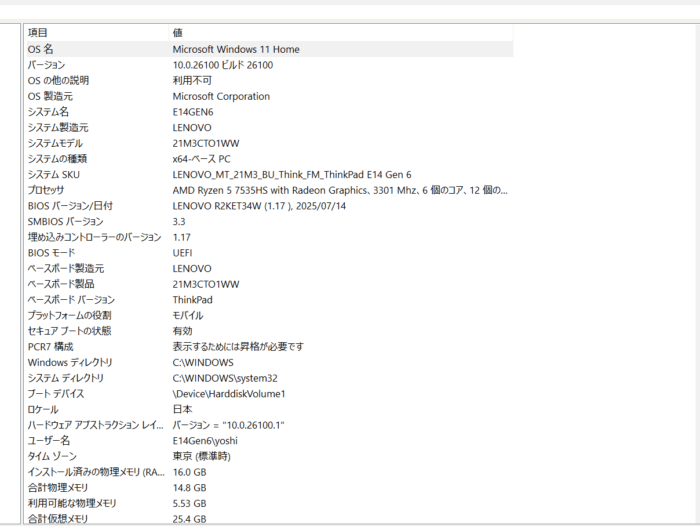Select the タイム ゾーン row

point(52,456)
